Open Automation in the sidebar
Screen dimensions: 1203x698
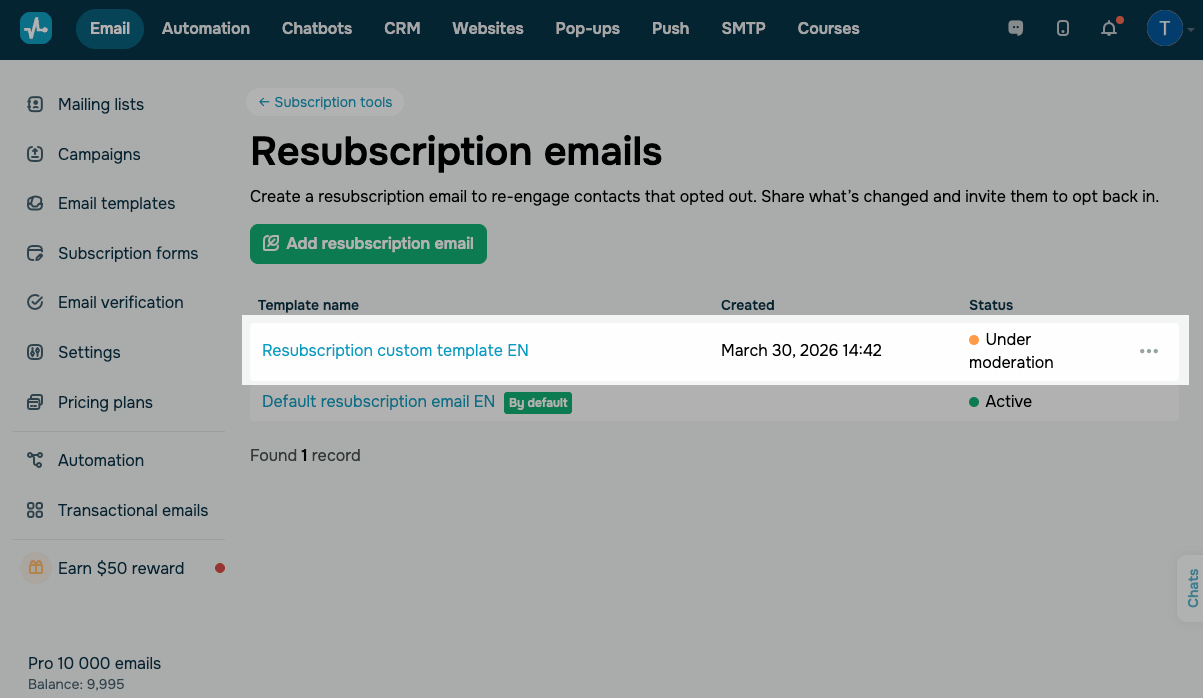tap(101, 460)
